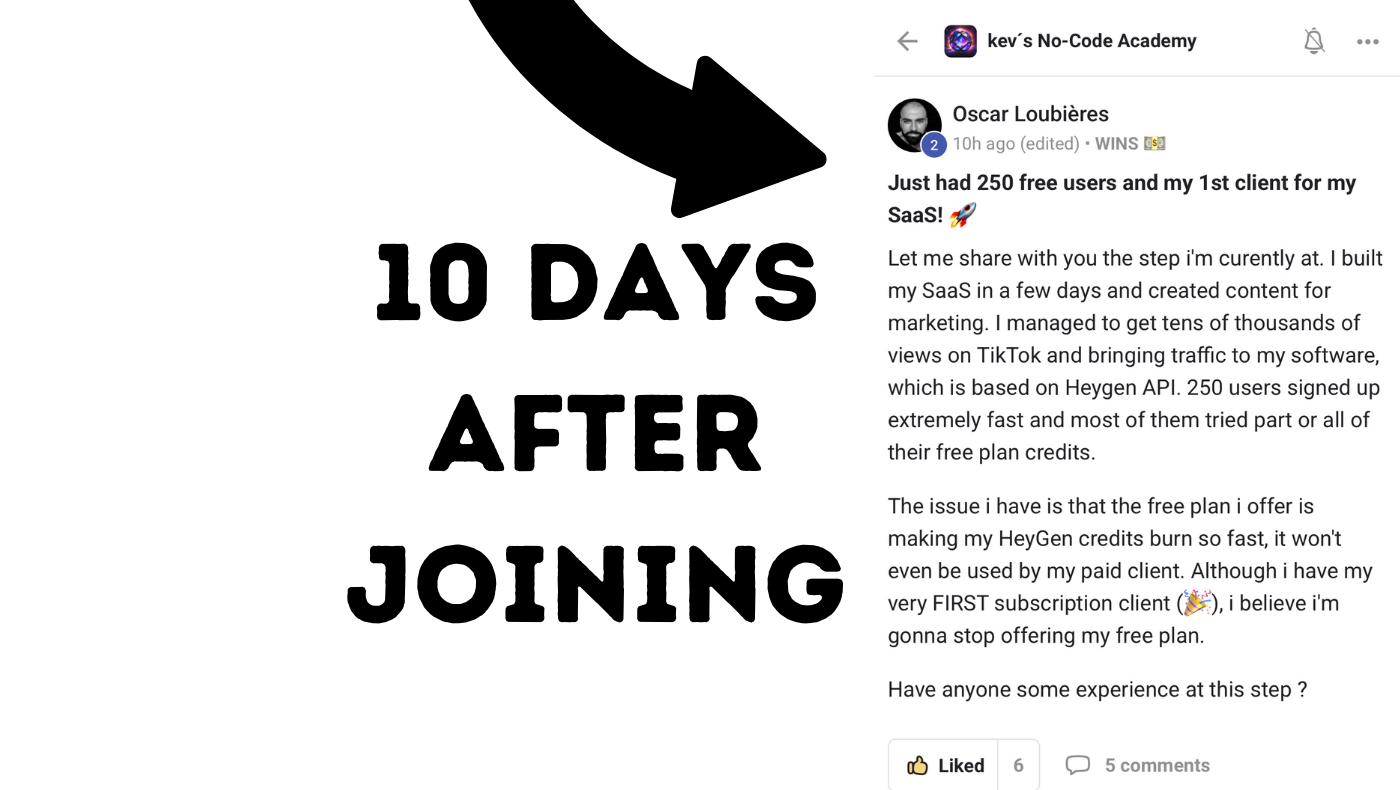
Task: Click the money emoji beside WINS
Action: click(x=1155, y=144)
